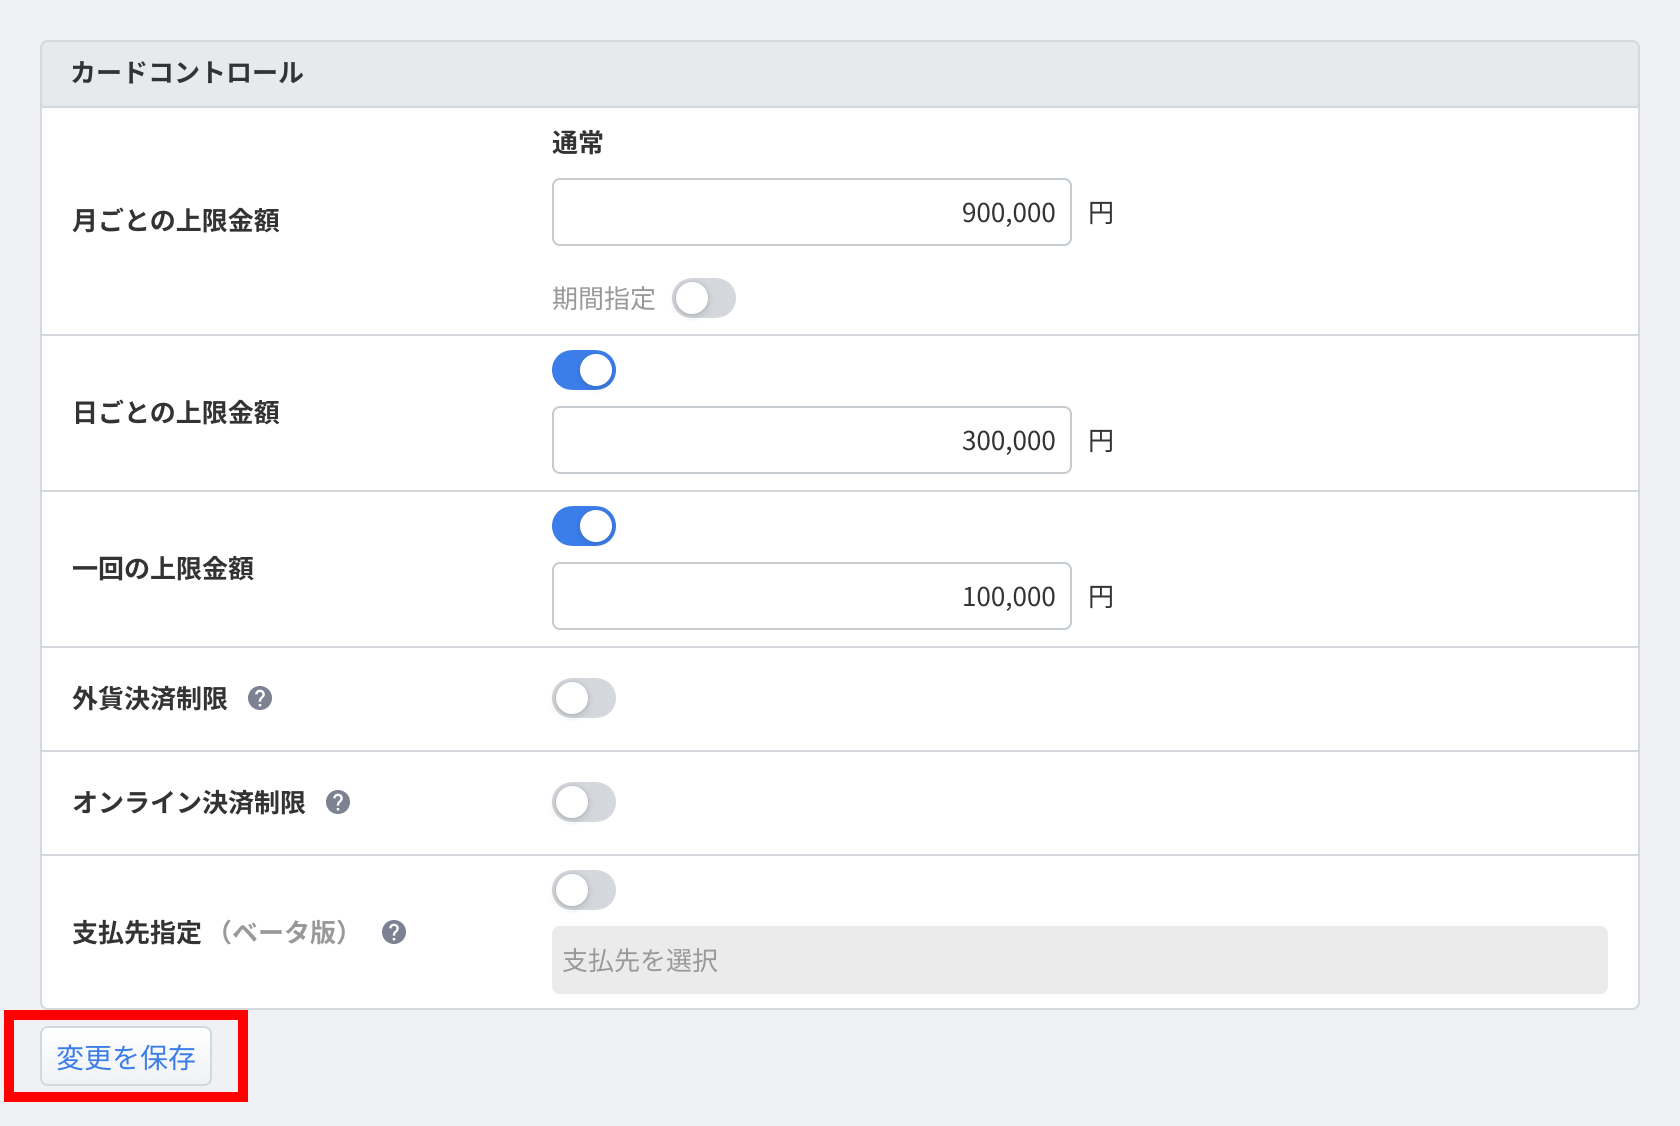
Task: Click the monthly limit field showing 900,000
Action: click(x=811, y=212)
